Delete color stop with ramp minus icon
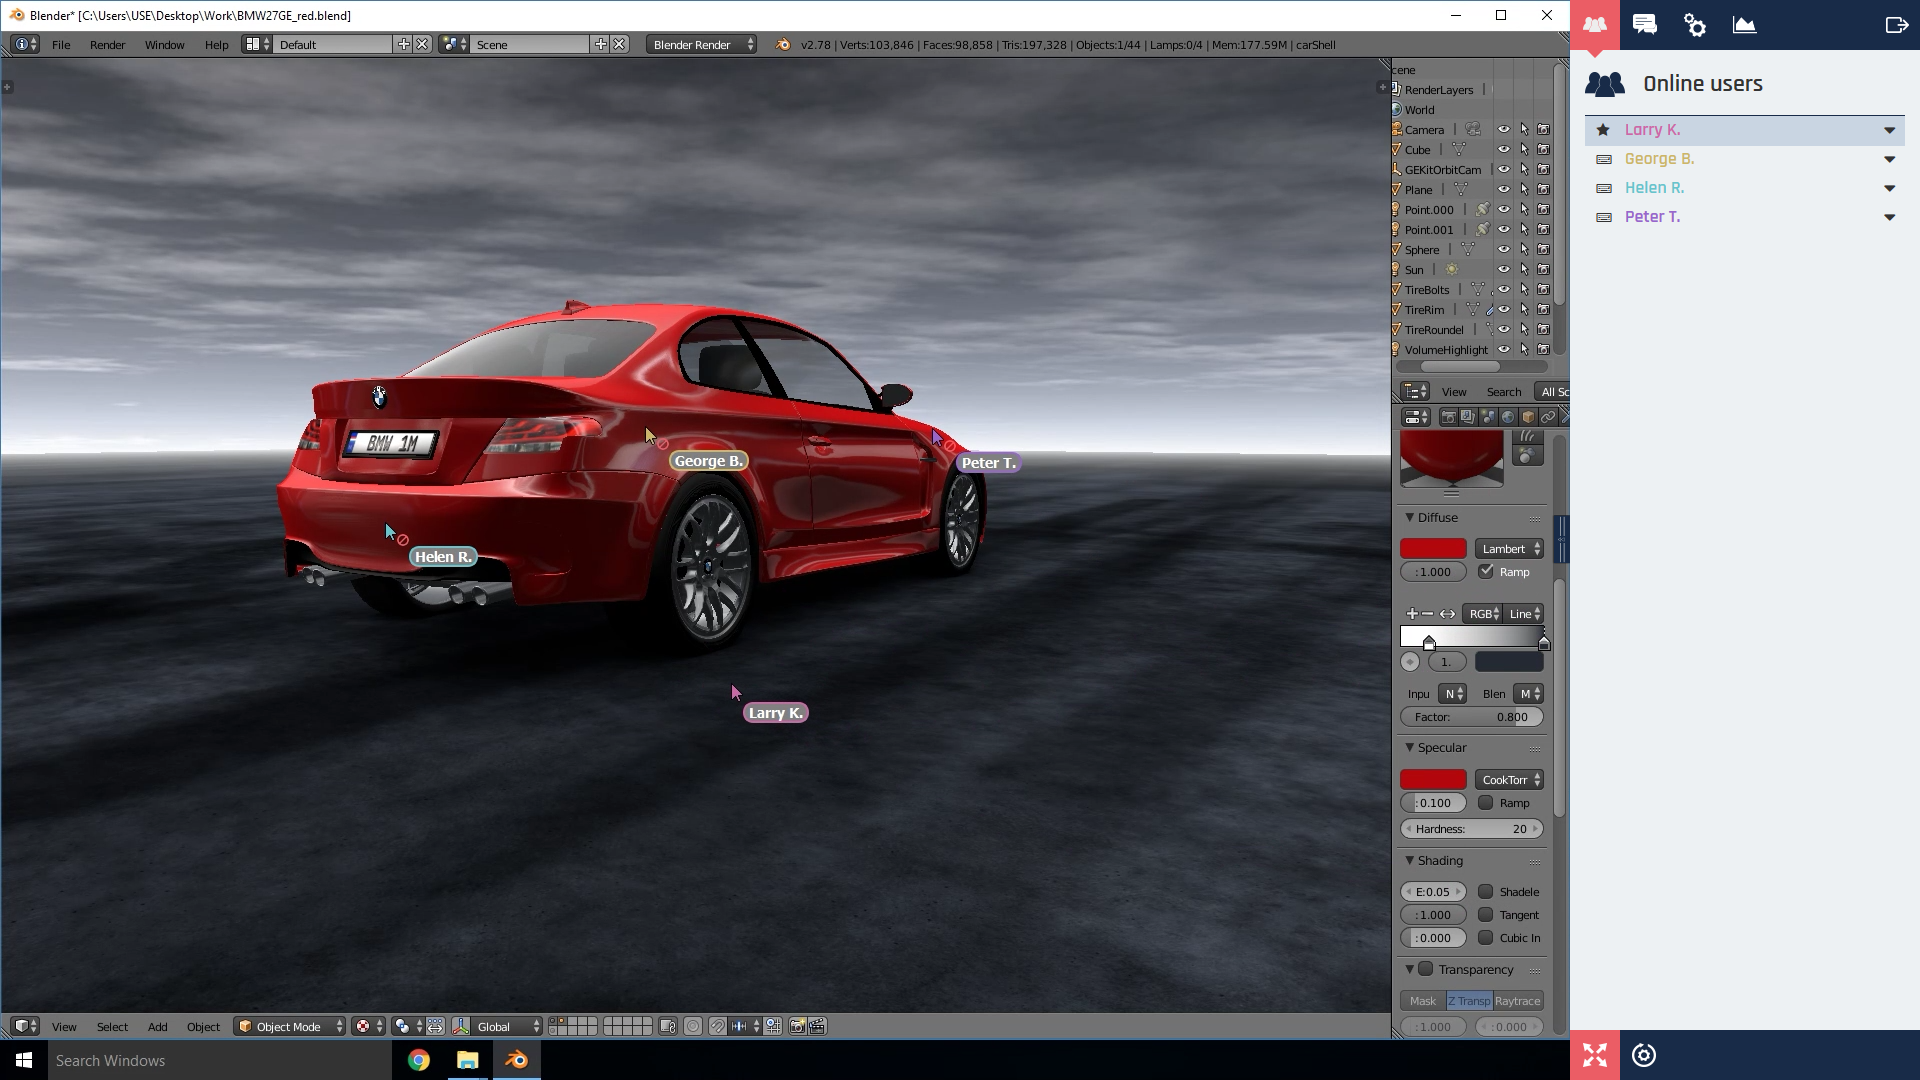The width and height of the screenshot is (1920, 1080). pyautogui.click(x=1428, y=614)
